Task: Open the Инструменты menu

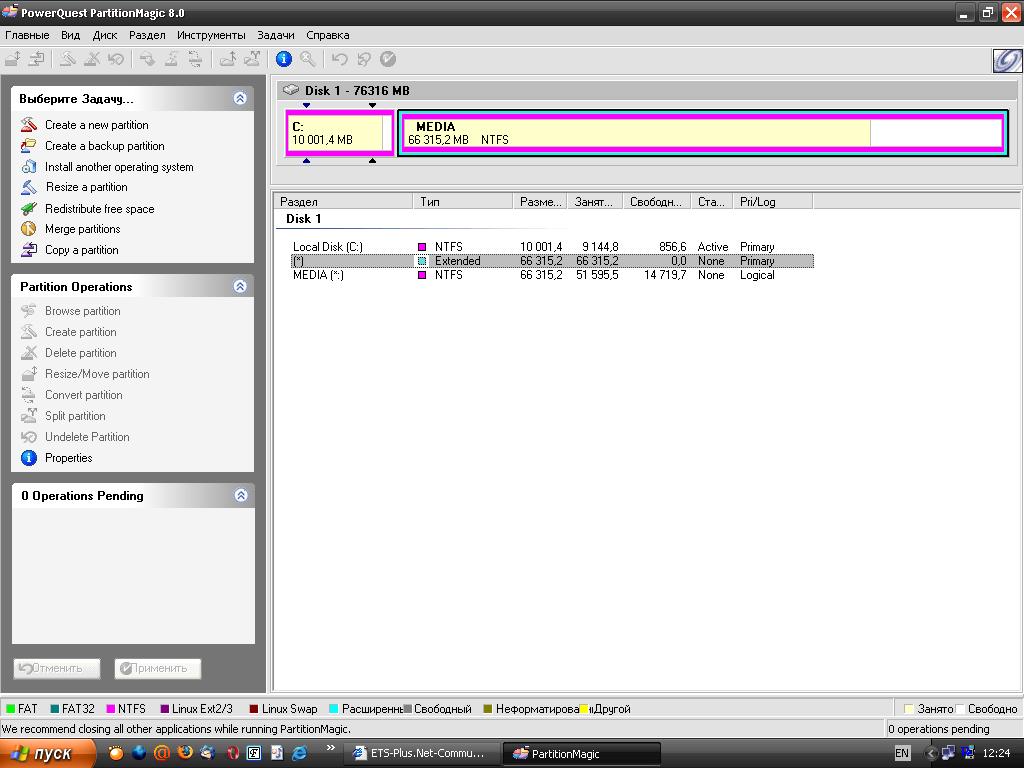Action: click(211, 35)
